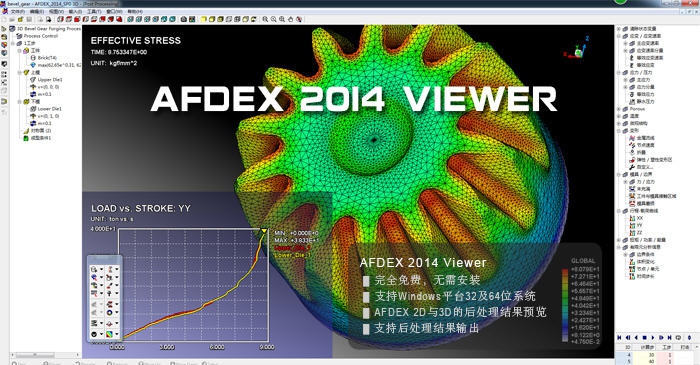Viewport: 700px width, 365px height.
Task: Jump to last step playback button
Action: [x=670, y=338]
